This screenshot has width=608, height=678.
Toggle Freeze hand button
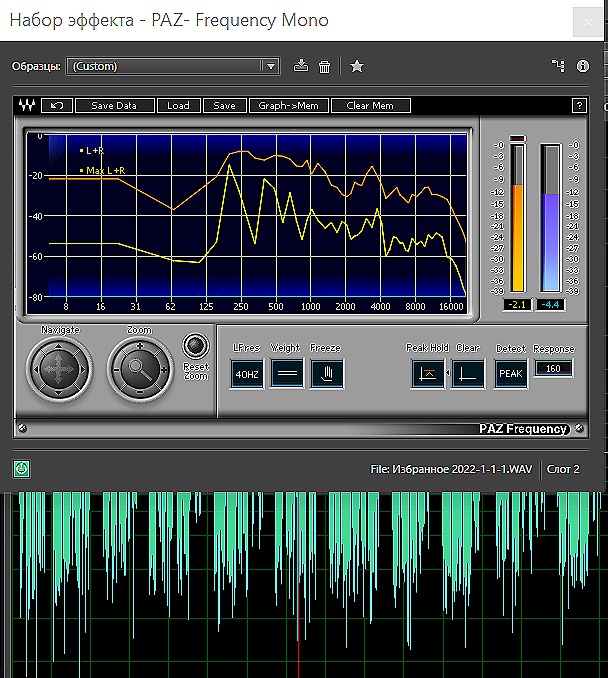tap(327, 374)
